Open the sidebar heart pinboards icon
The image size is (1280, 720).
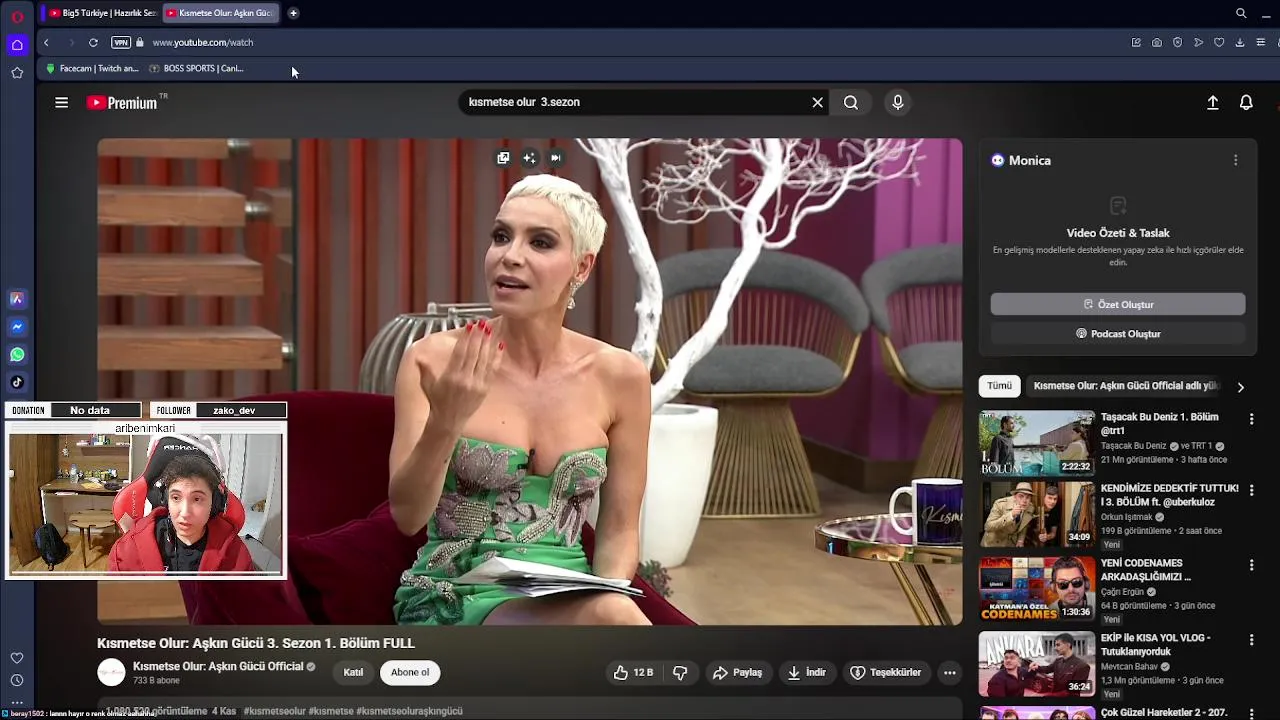click(x=17, y=658)
